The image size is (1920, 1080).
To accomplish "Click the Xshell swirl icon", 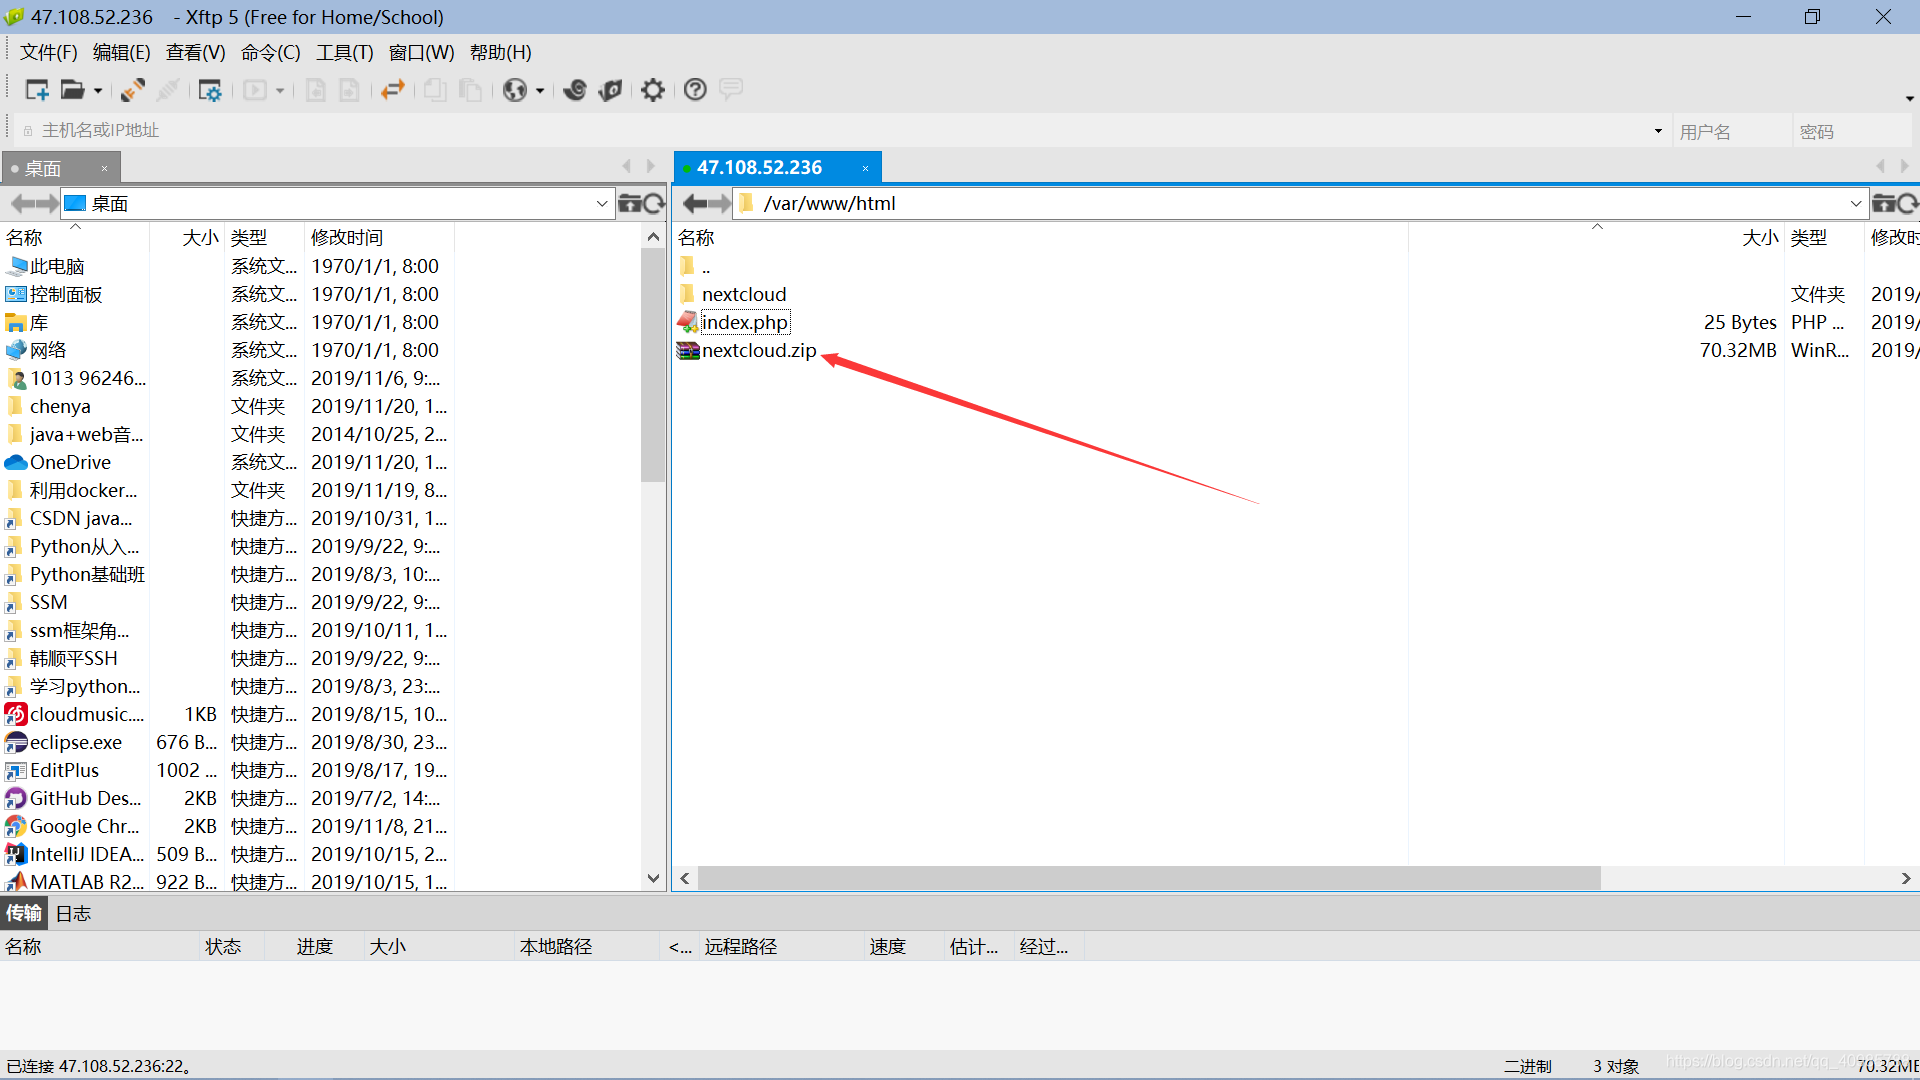I will click(x=575, y=90).
